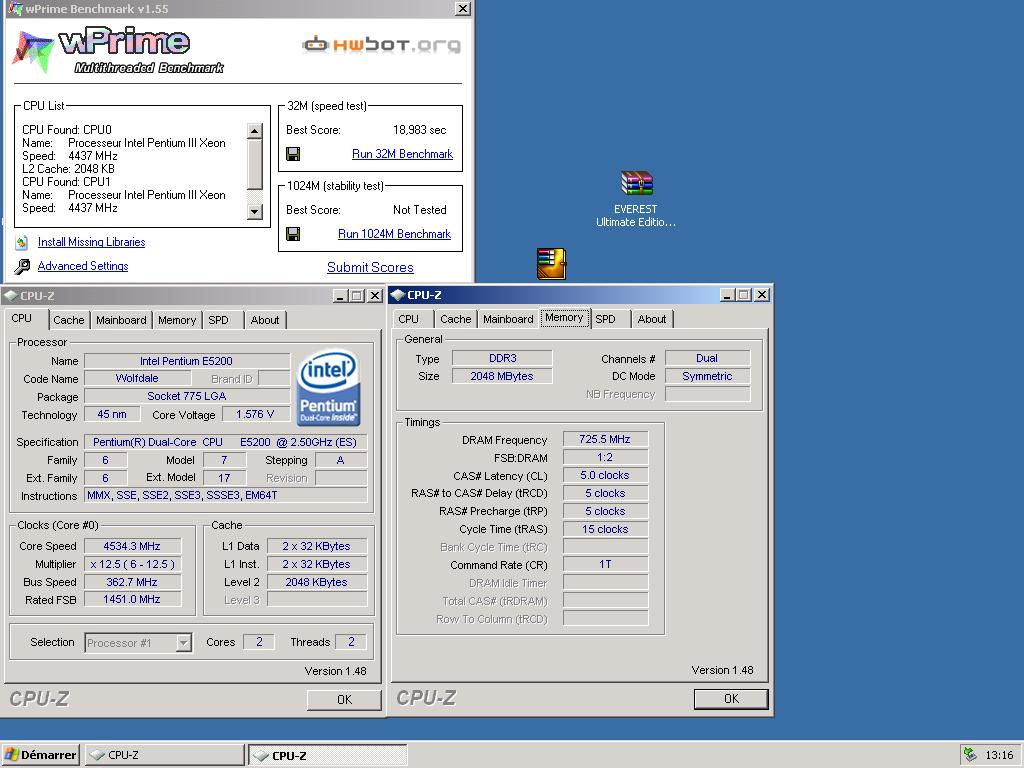The width and height of the screenshot is (1024, 768).
Task: Run the 32M Benchmark
Action: [402, 154]
